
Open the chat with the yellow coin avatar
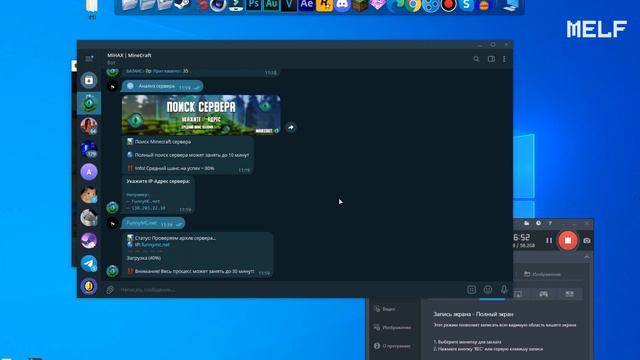[x=89, y=286]
